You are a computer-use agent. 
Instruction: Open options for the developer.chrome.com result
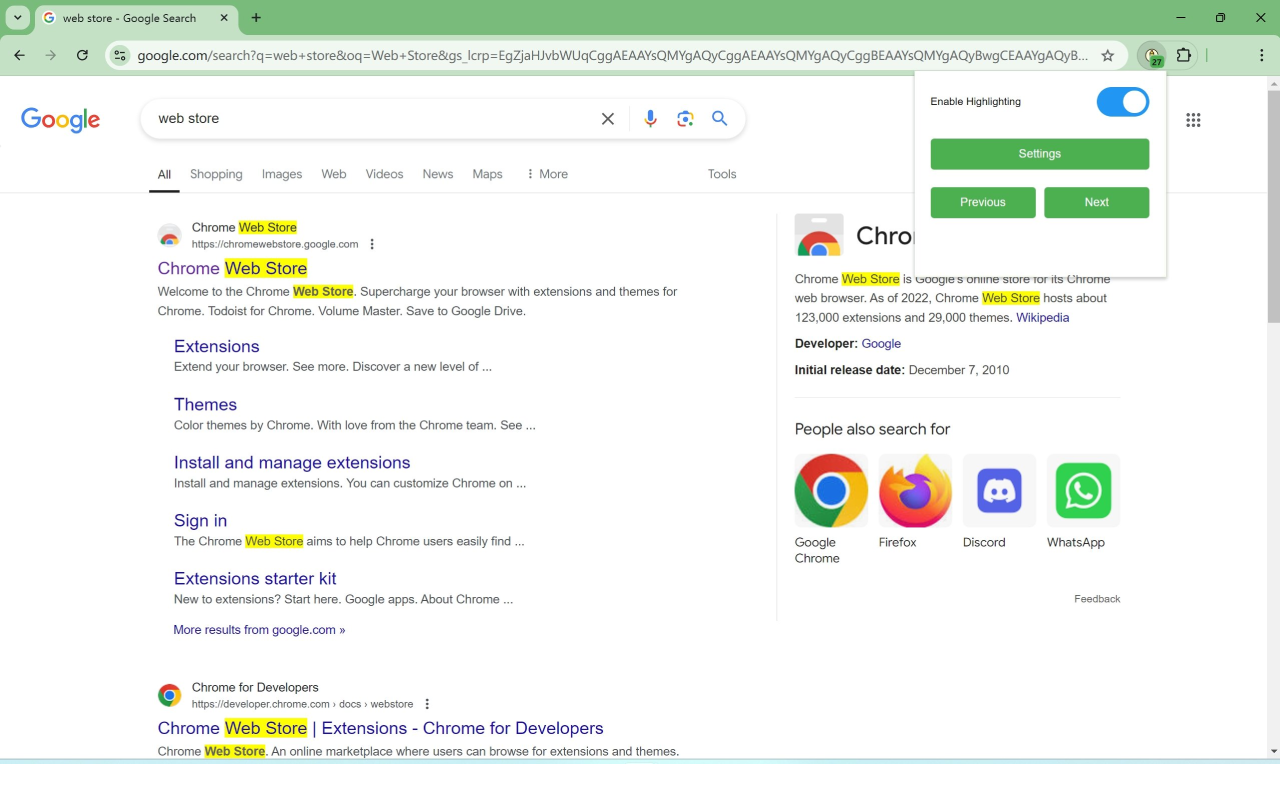click(x=427, y=704)
